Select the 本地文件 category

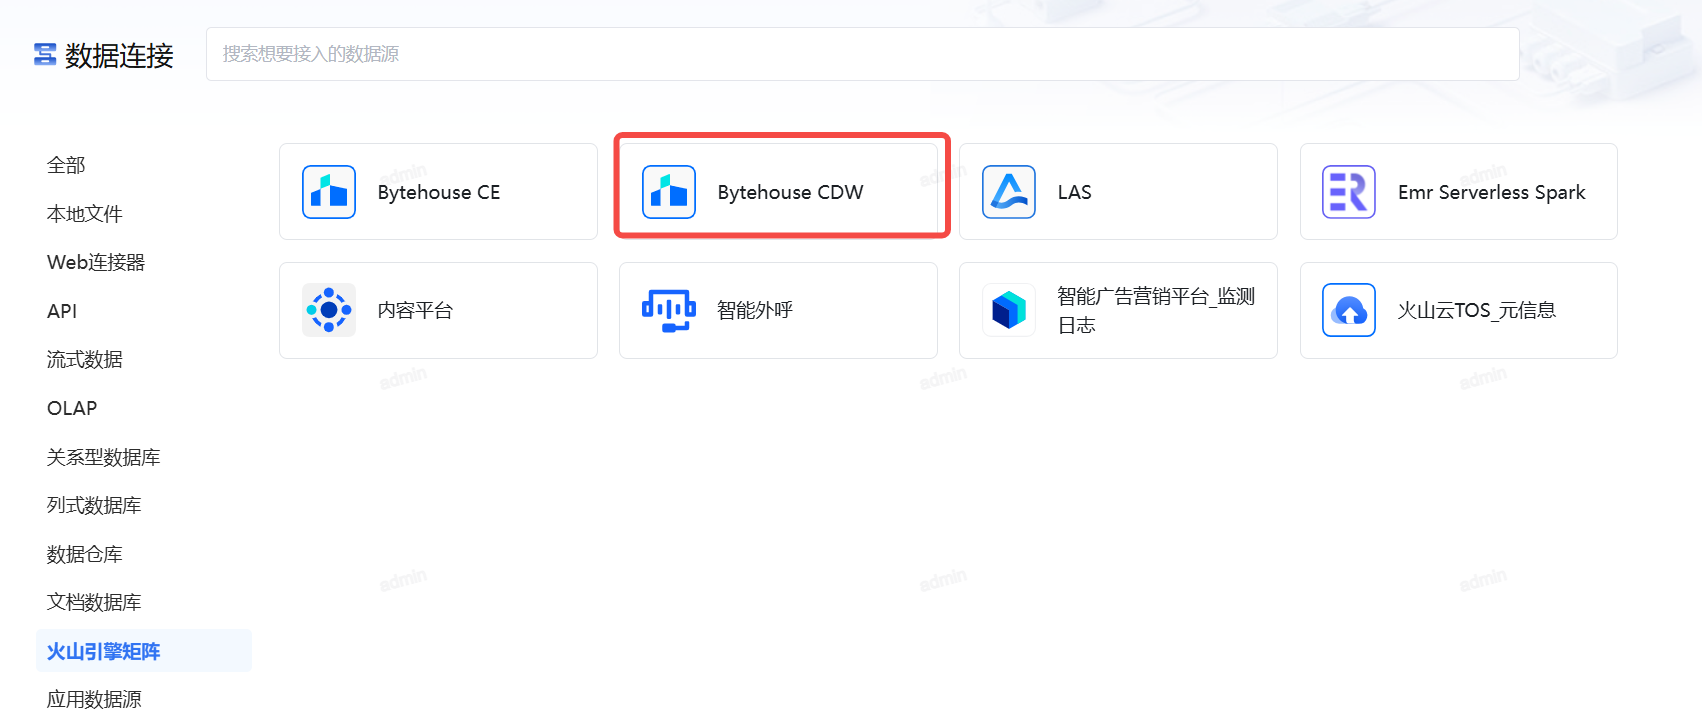[x=85, y=214]
